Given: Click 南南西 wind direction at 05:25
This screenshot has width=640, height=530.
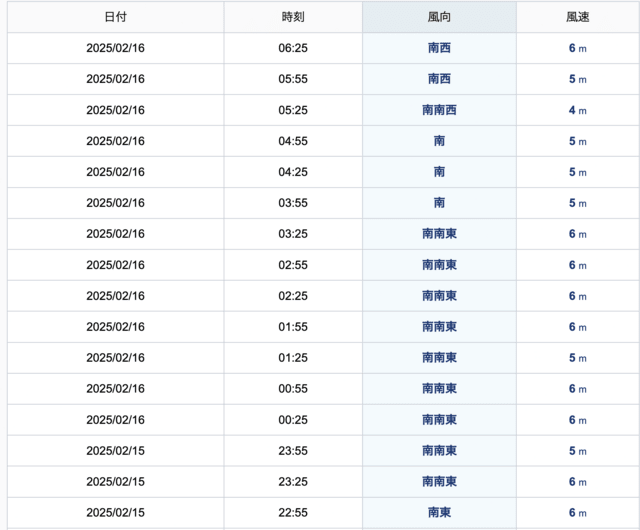Looking at the screenshot, I should click(x=439, y=110).
